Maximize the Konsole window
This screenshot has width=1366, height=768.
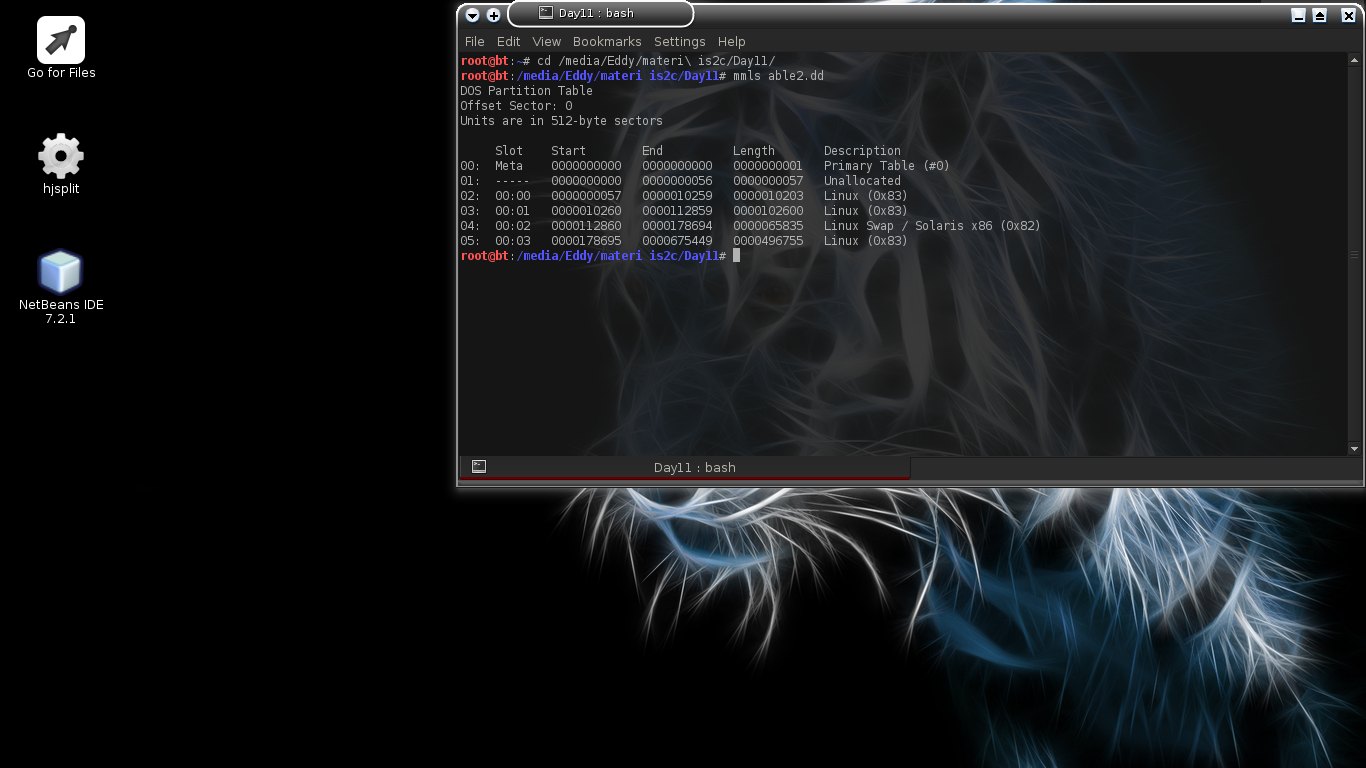point(1322,15)
